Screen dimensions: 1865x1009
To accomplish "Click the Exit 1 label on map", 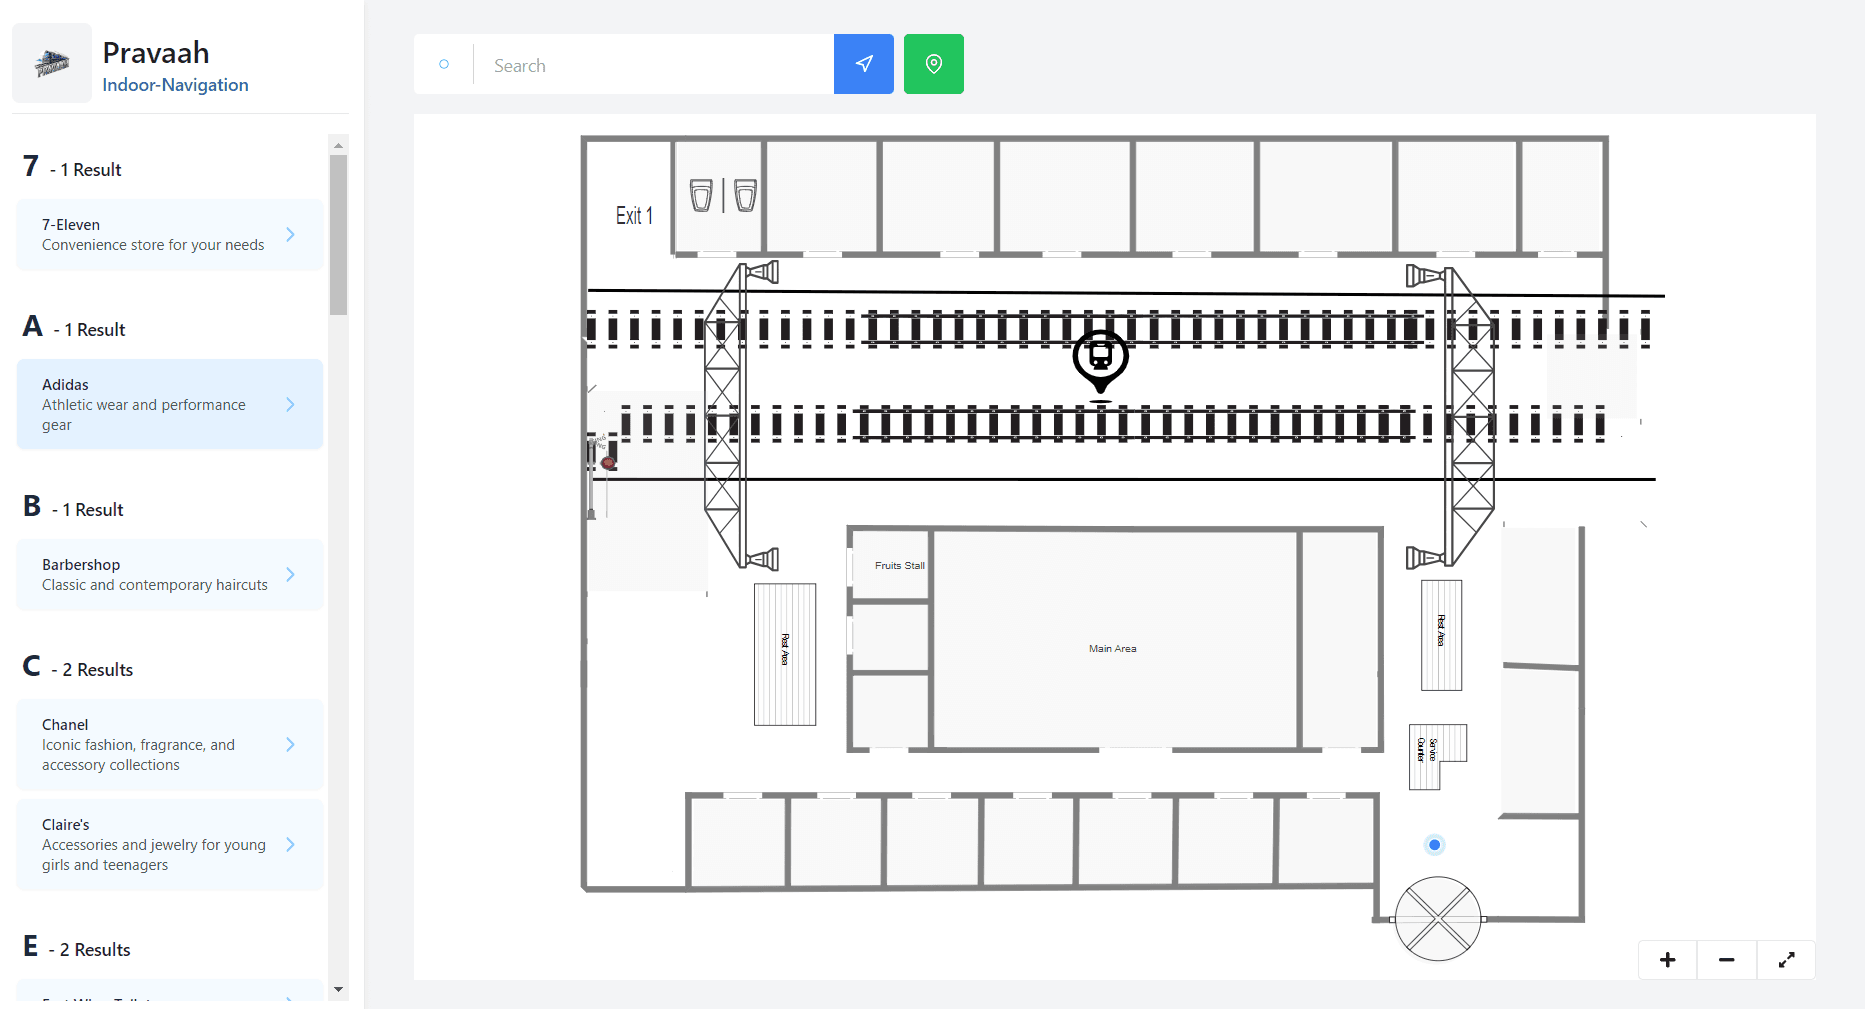I will [634, 216].
